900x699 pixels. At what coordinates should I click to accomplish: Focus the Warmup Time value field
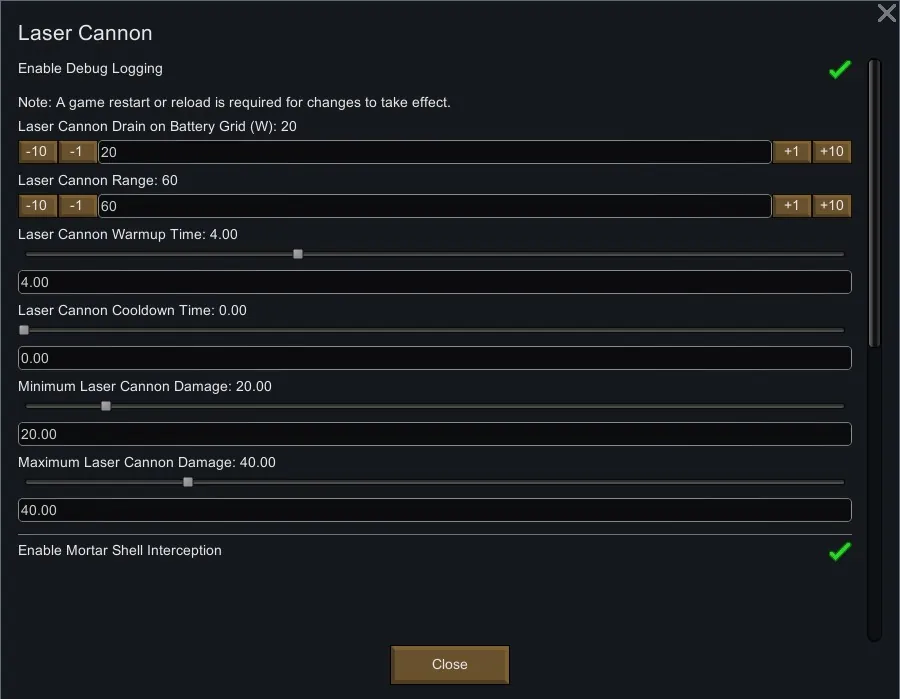(434, 282)
